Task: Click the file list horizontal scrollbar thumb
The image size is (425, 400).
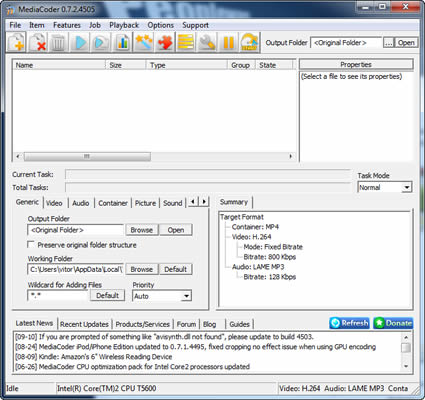Action: click(87, 156)
